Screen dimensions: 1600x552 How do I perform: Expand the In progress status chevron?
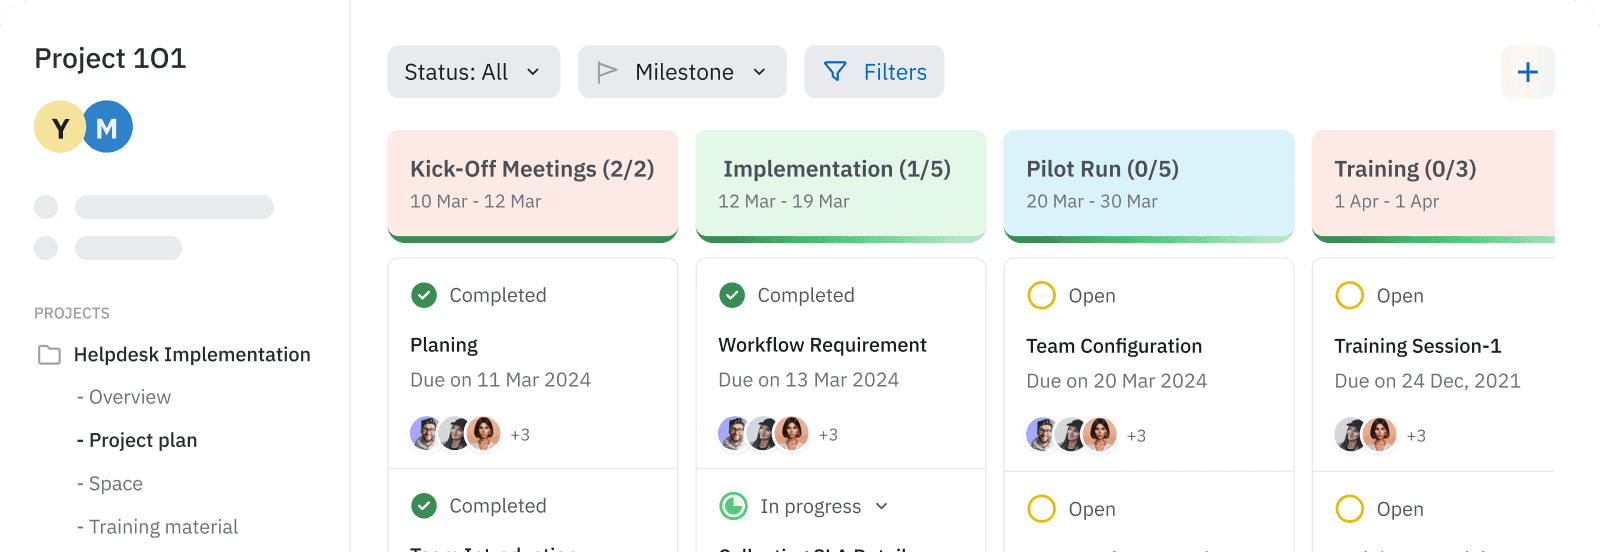[881, 506]
